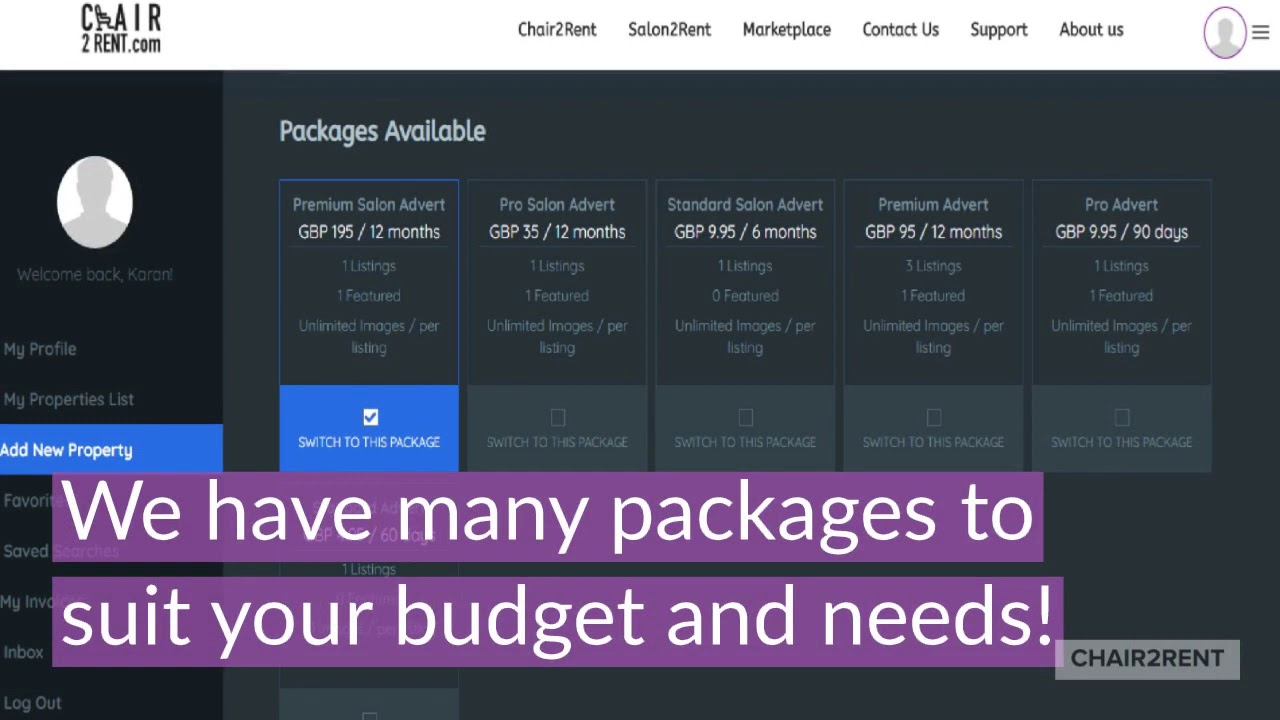Click the sidebar profile picture
Image resolution: width=1280 pixels, height=720 pixels.
pyautogui.click(x=95, y=202)
